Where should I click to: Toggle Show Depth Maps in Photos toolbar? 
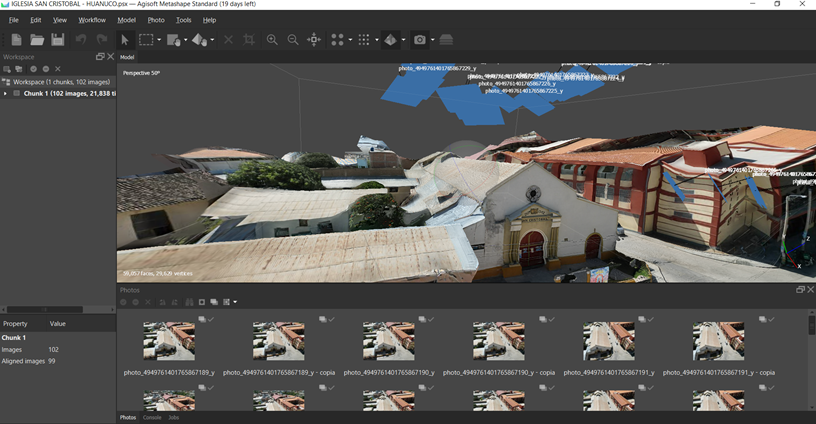click(214, 302)
